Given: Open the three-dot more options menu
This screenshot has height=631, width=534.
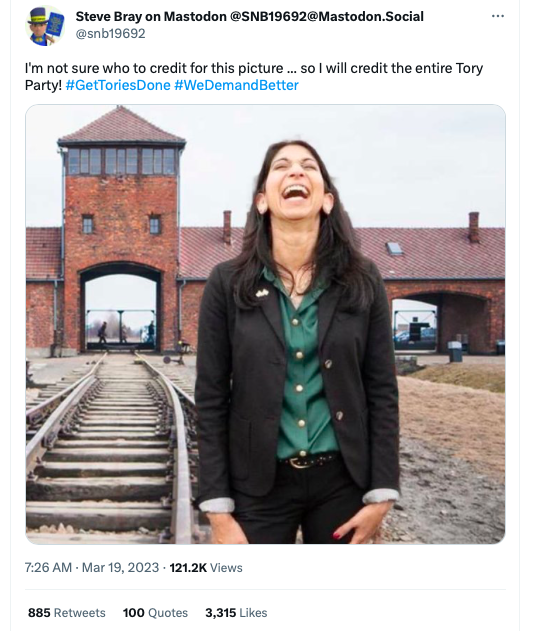Looking at the screenshot, I should pos(498,16).
